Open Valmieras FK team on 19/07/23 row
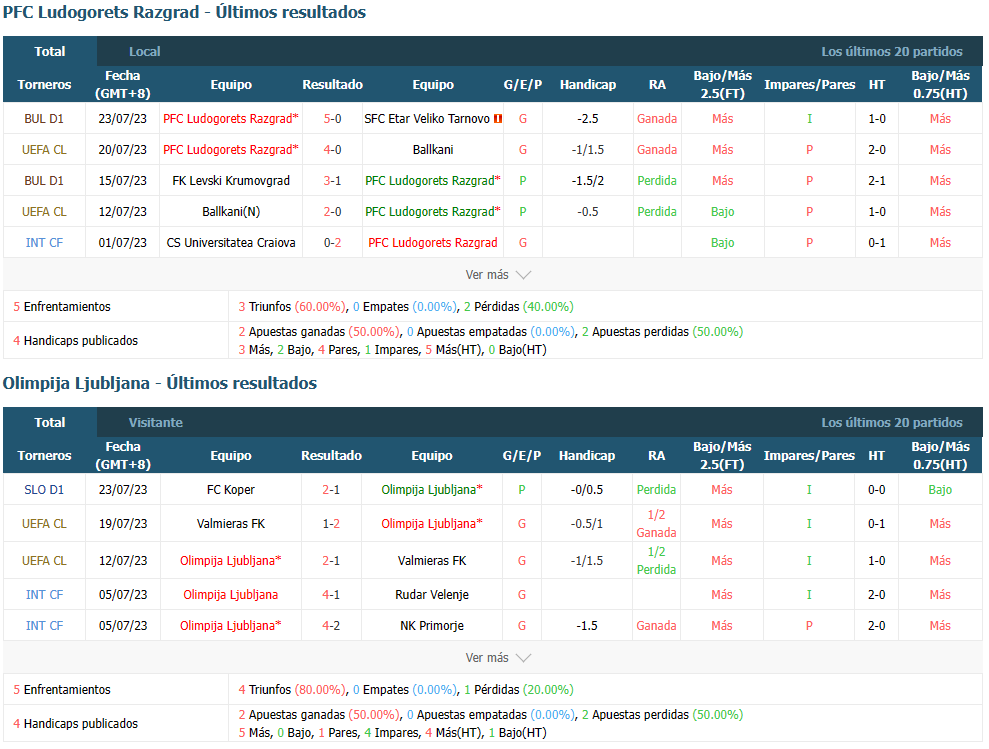The height and width of the screenshot is (749, 989). click(231, 524)
